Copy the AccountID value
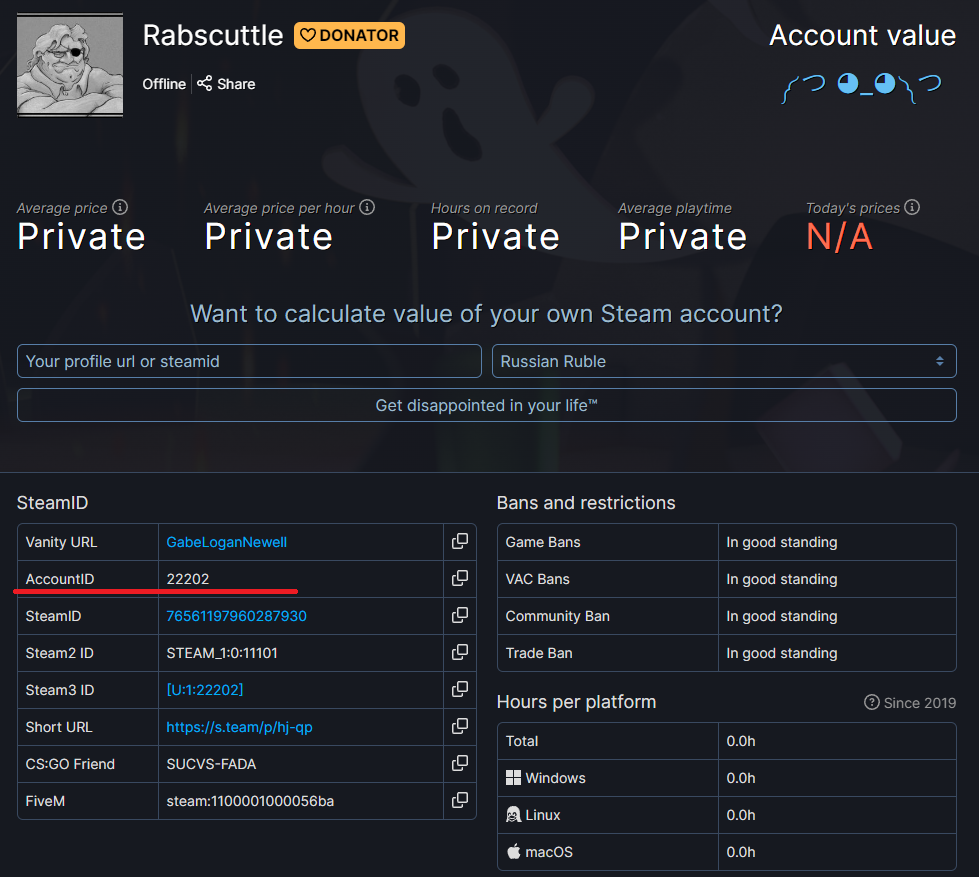Screen dimensions: 979x877 [x=460, y=578]
